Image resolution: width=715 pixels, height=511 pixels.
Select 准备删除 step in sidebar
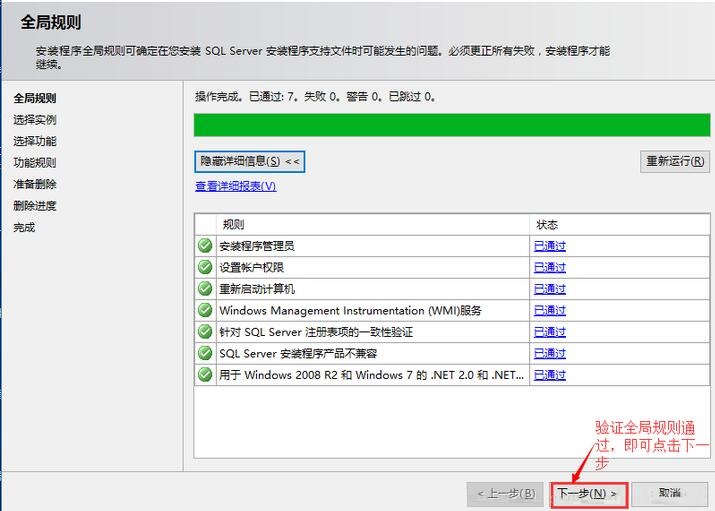tap(35, 184)
